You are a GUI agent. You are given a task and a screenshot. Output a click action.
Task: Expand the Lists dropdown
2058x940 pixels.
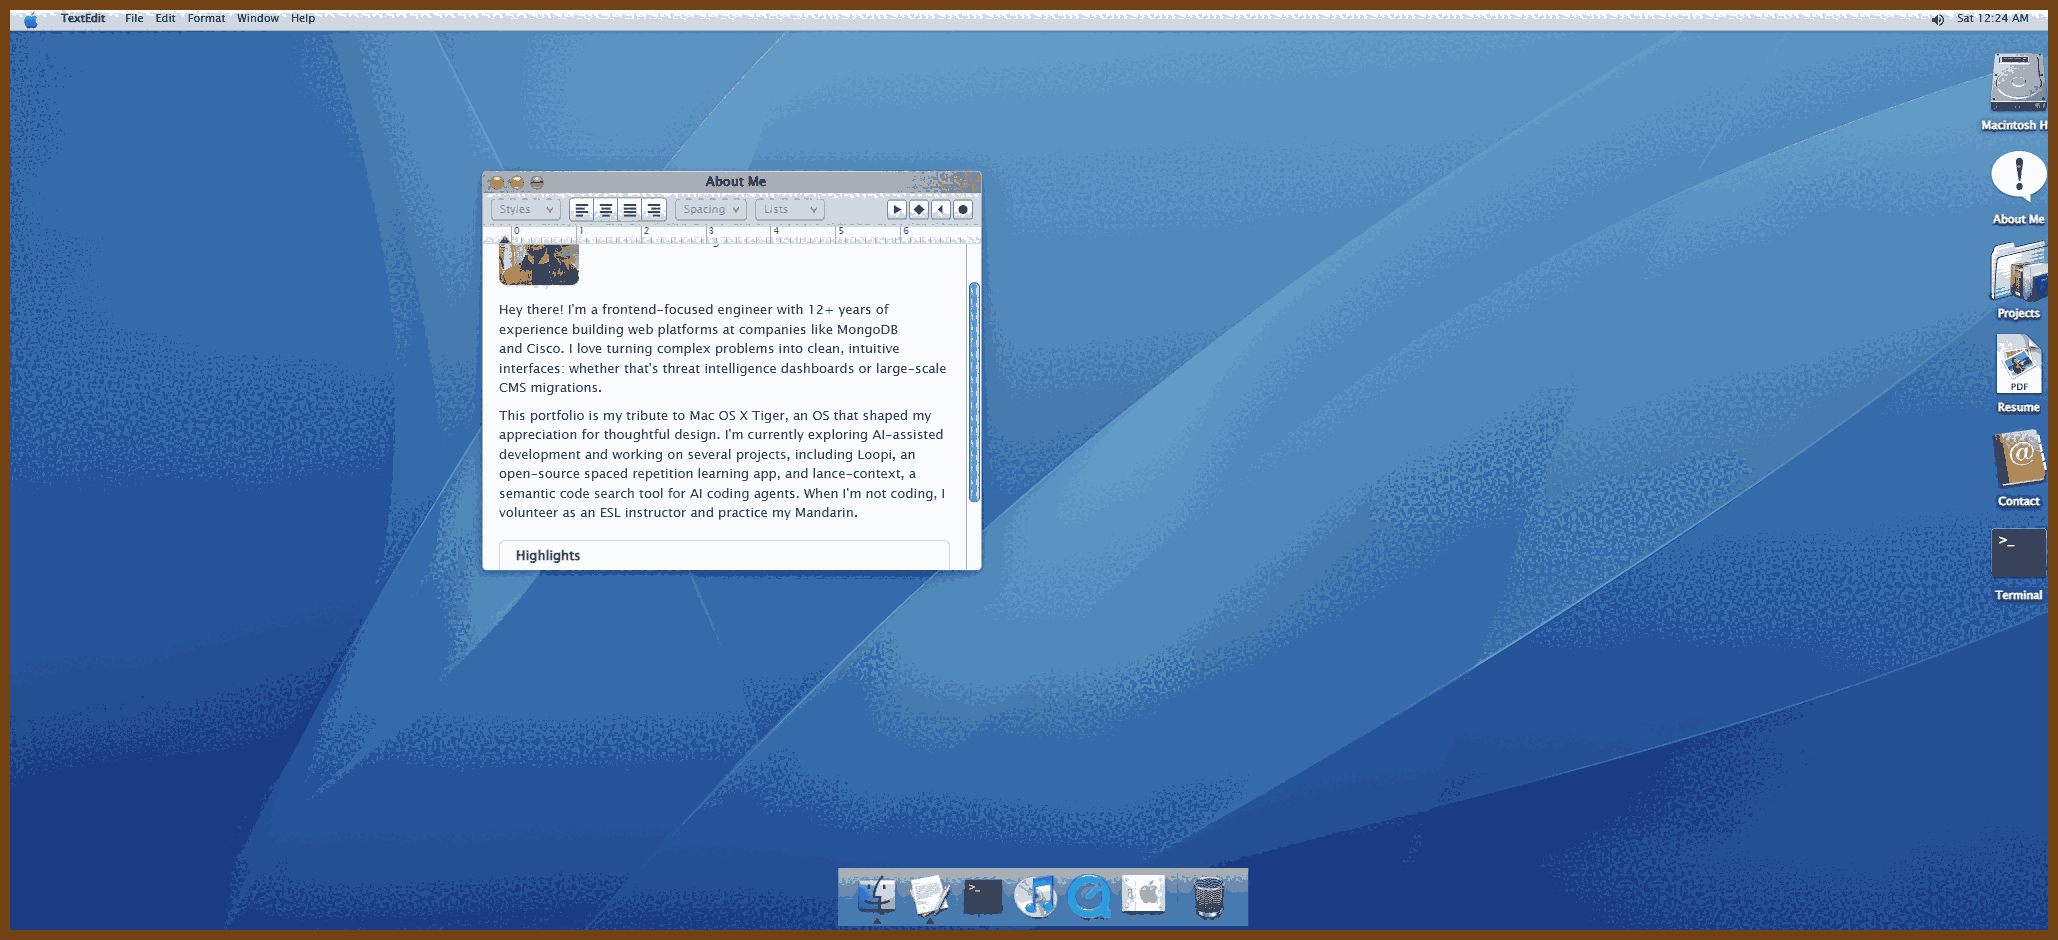click(789, 210)
